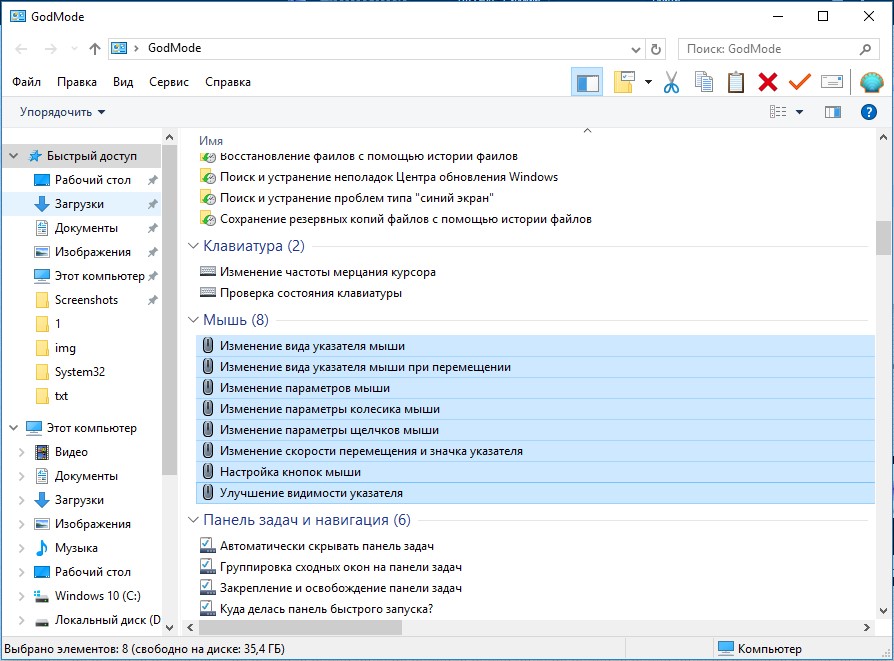Collapse the Мышь (8) group

coord(193,320)
